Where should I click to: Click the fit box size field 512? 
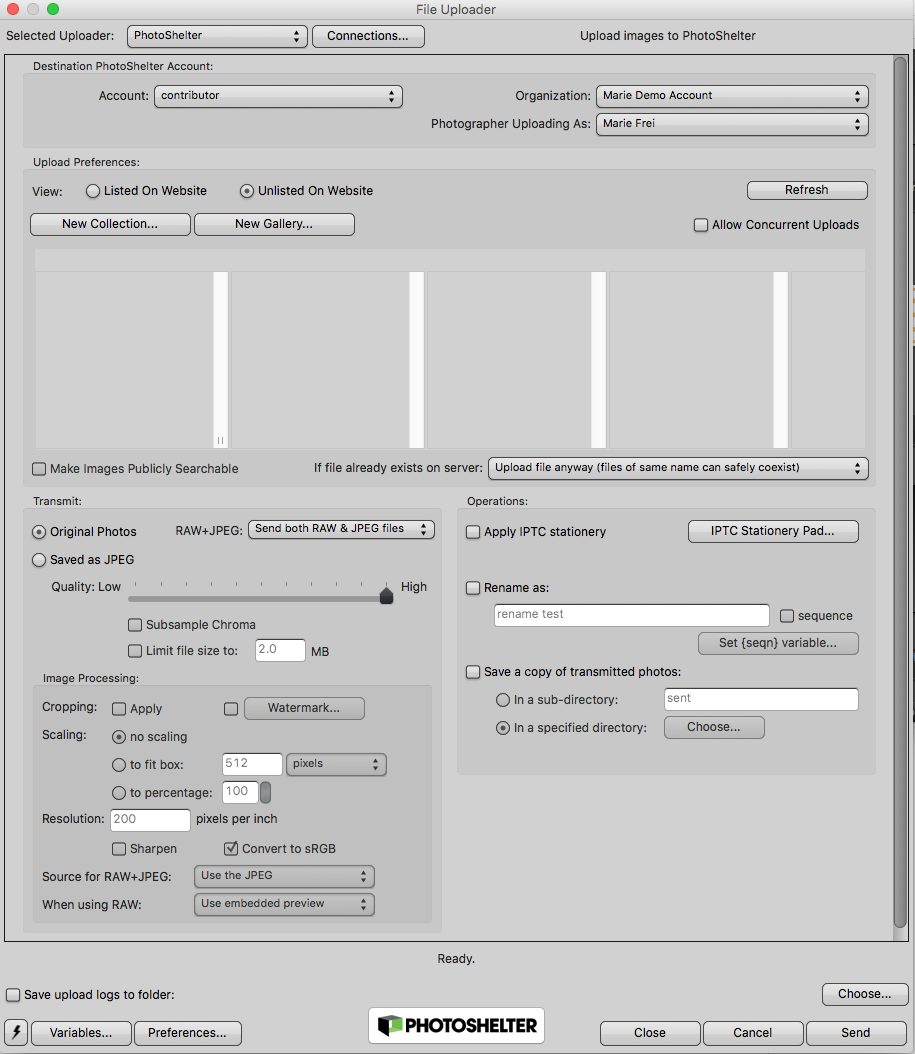coord(252,764)
